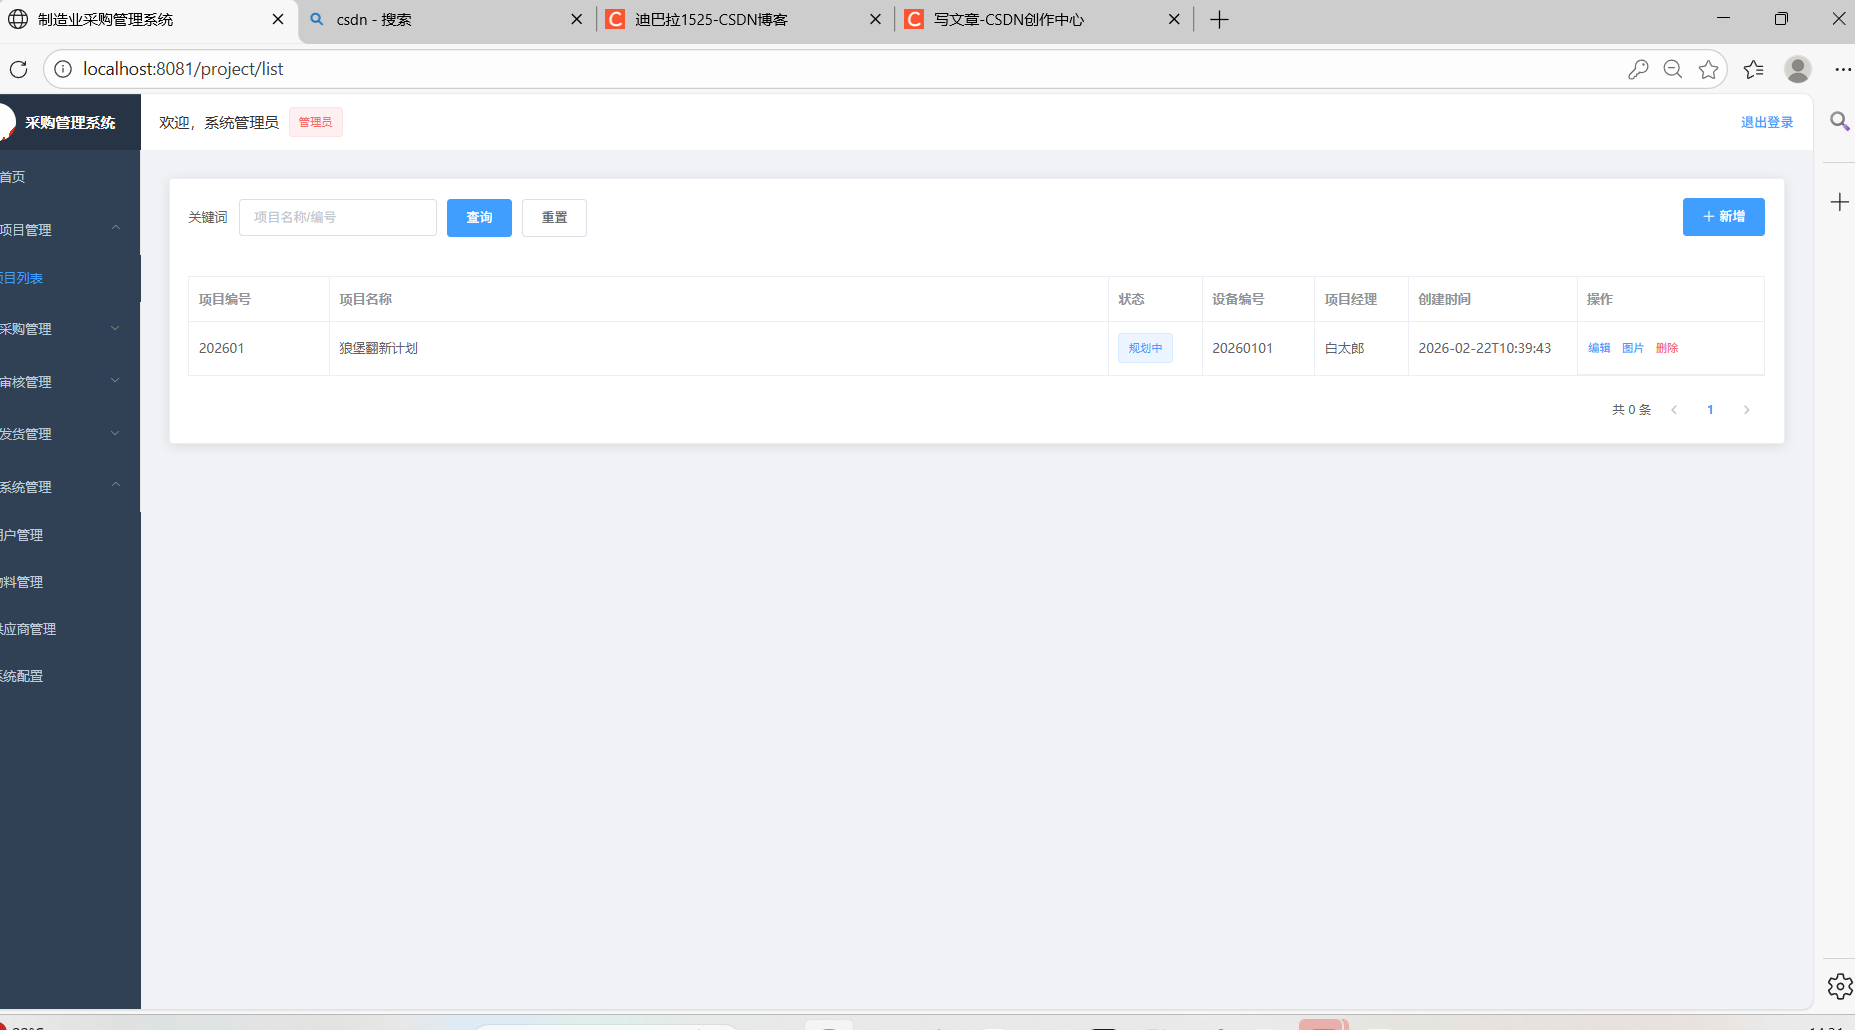Open the sidebar settings gear icon

click(x=1839, y=987)
